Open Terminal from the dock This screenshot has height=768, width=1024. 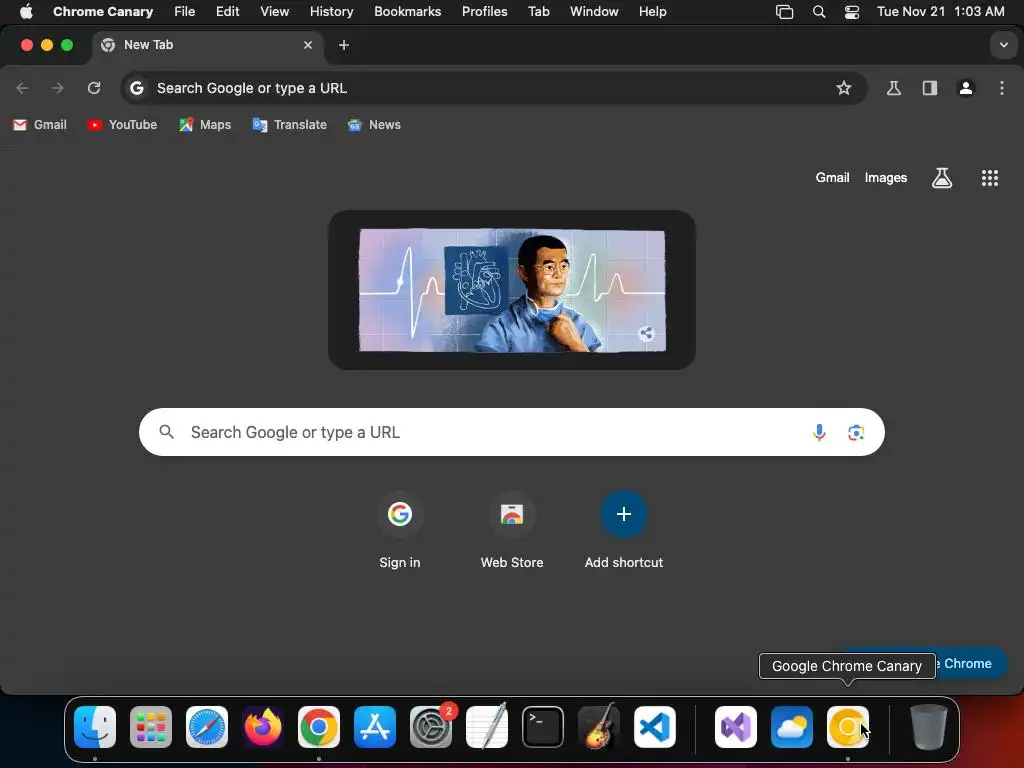click(543, 727)
